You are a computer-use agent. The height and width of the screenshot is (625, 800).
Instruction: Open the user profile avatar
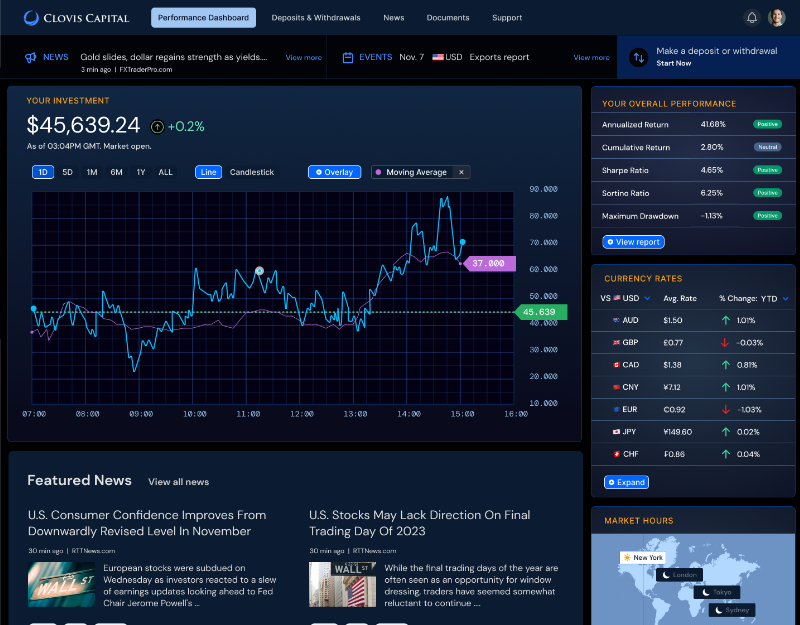coord(777,18)
